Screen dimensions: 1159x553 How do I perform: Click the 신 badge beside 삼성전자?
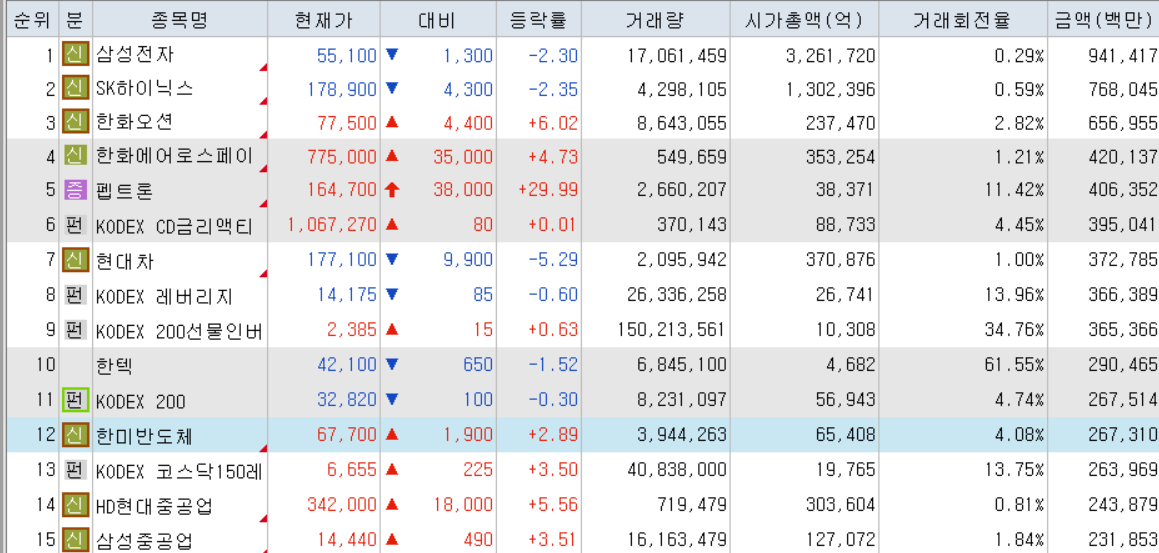point(73,54)
